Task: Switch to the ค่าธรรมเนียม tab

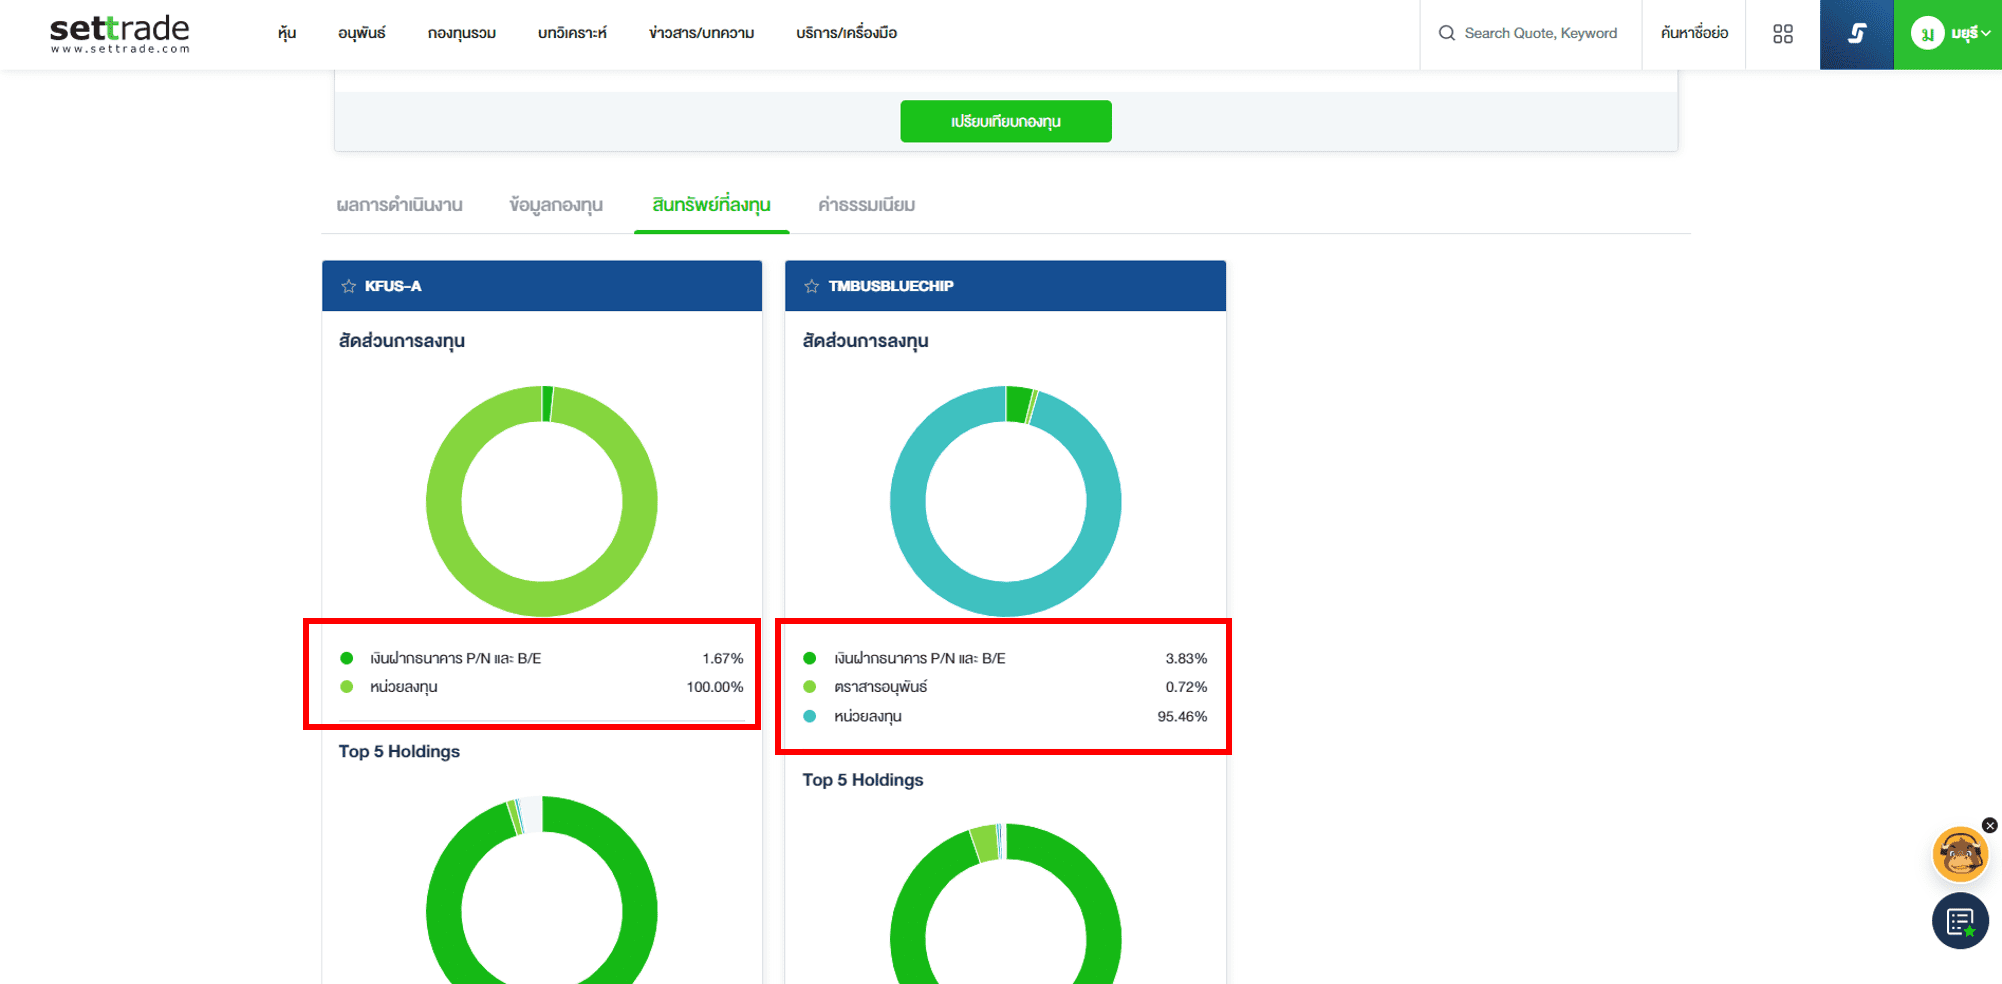Action: pos(866,205)
